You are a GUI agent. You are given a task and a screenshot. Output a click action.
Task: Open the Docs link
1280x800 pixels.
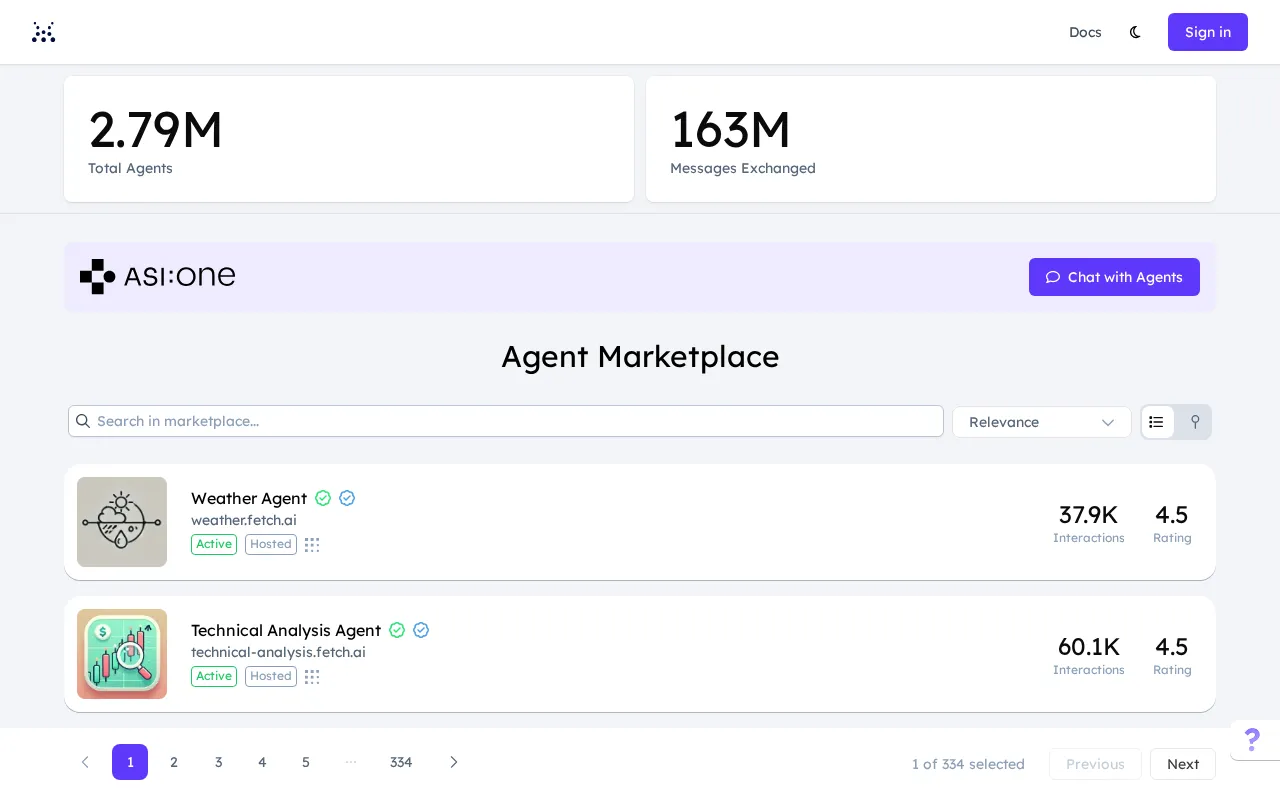[1085, 32]
